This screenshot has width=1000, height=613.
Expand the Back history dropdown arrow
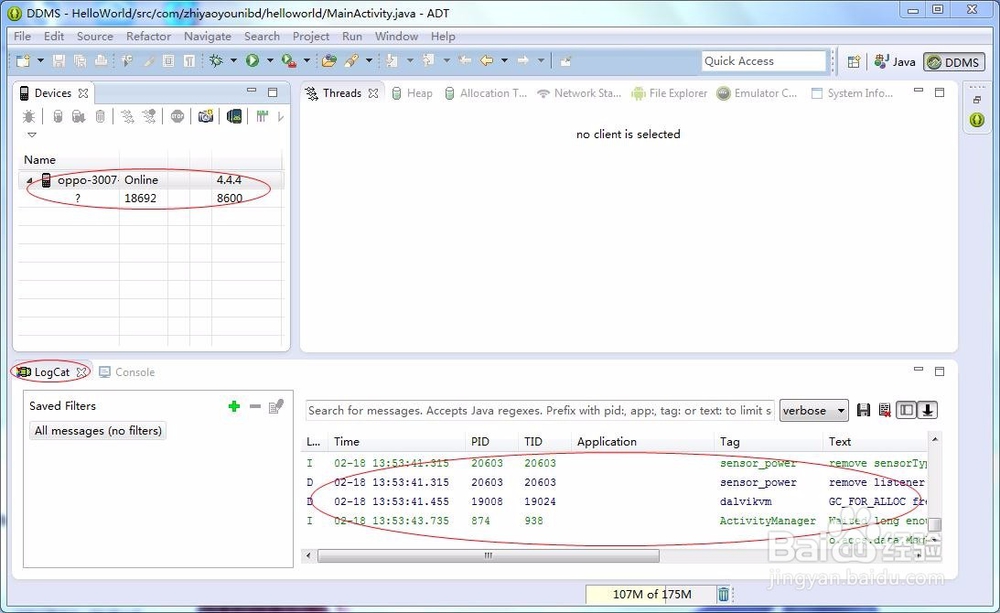click(504, 61)
